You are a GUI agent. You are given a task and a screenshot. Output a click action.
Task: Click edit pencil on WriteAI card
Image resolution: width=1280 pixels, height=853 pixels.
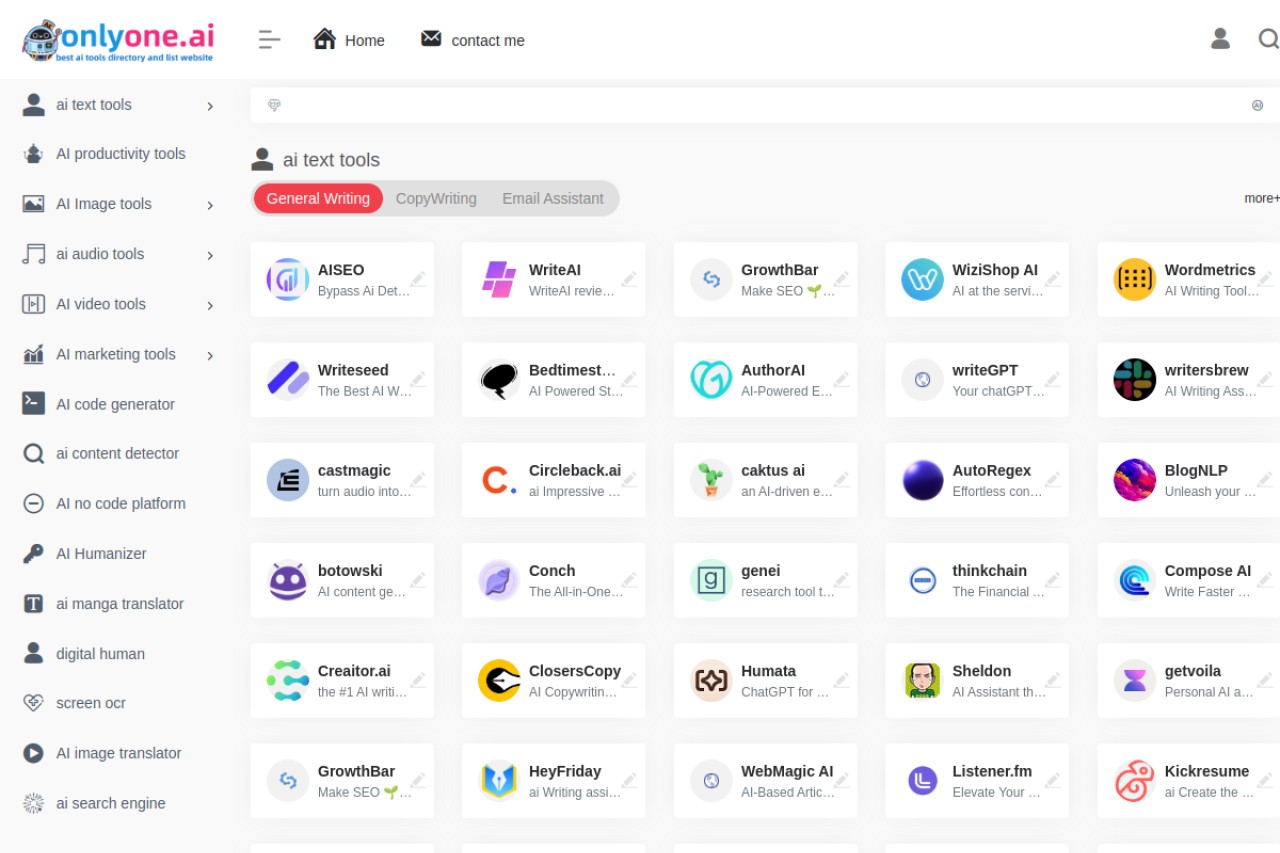tap(629, 278)
